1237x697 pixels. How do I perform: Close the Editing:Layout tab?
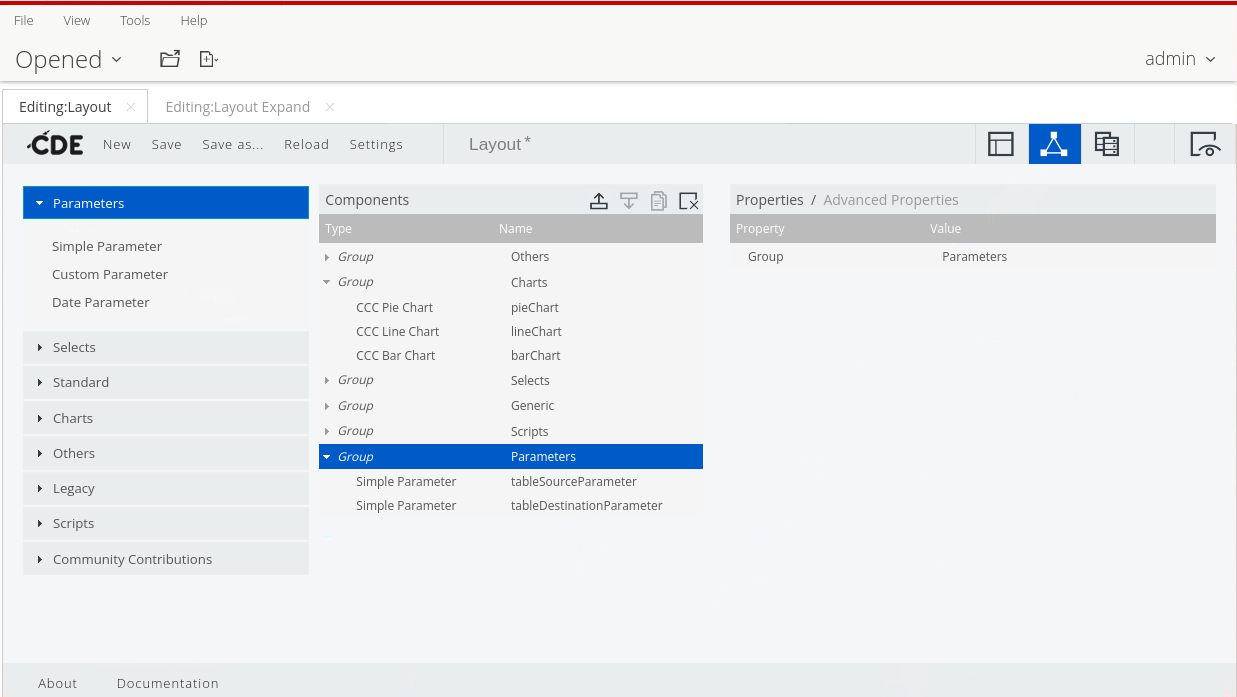point(131,107)
